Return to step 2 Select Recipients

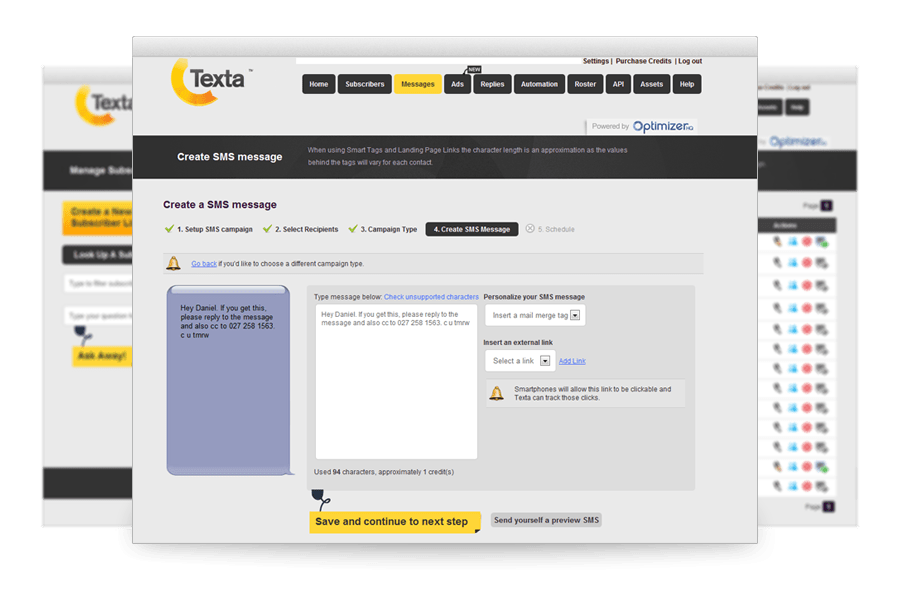(x=301, y=229)
